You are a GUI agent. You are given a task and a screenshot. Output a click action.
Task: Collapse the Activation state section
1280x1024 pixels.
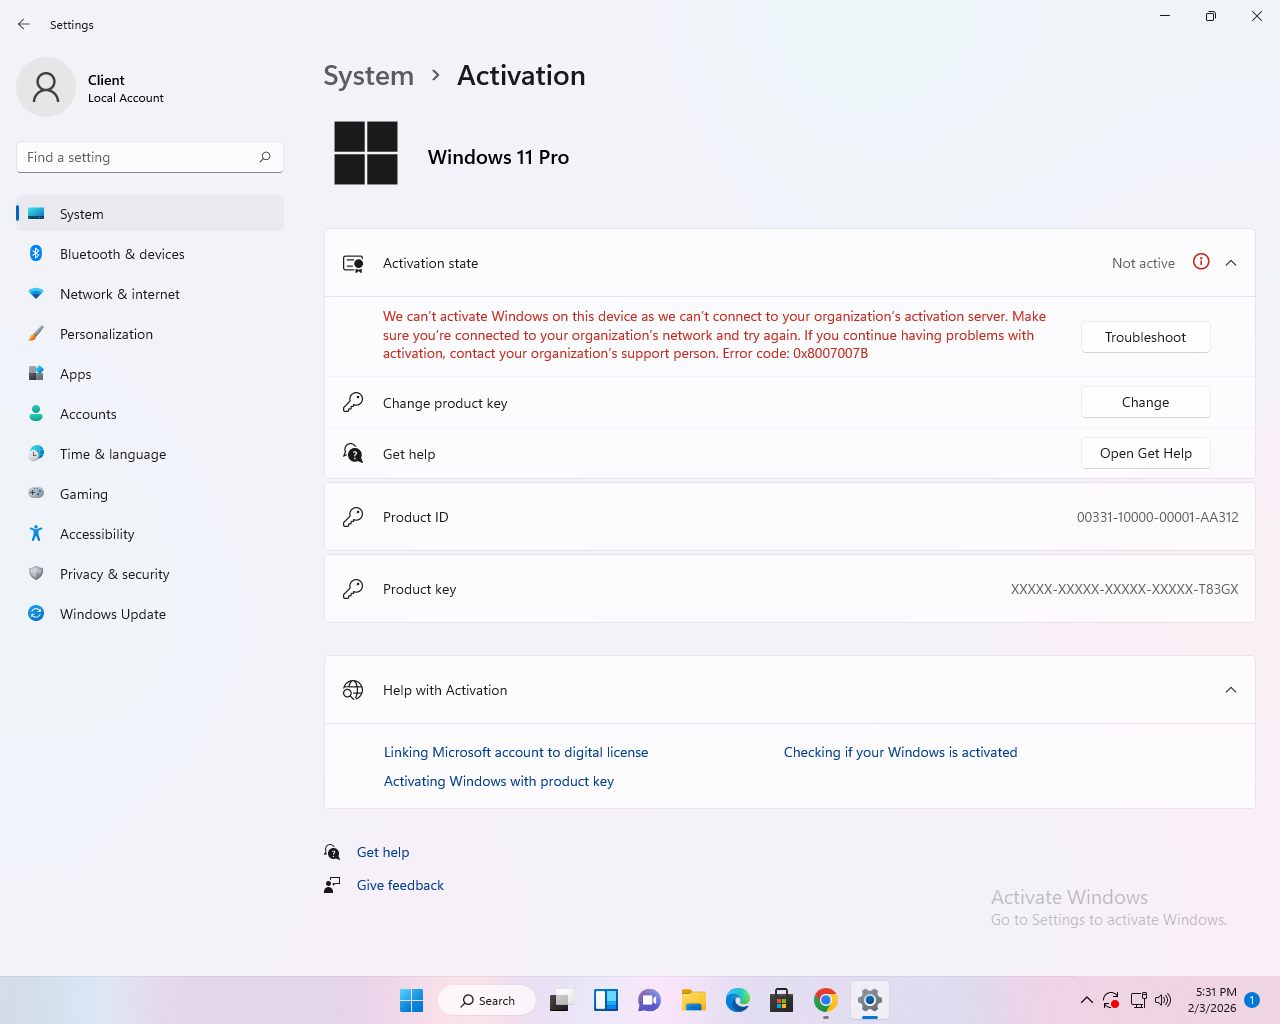(1231, 263)
